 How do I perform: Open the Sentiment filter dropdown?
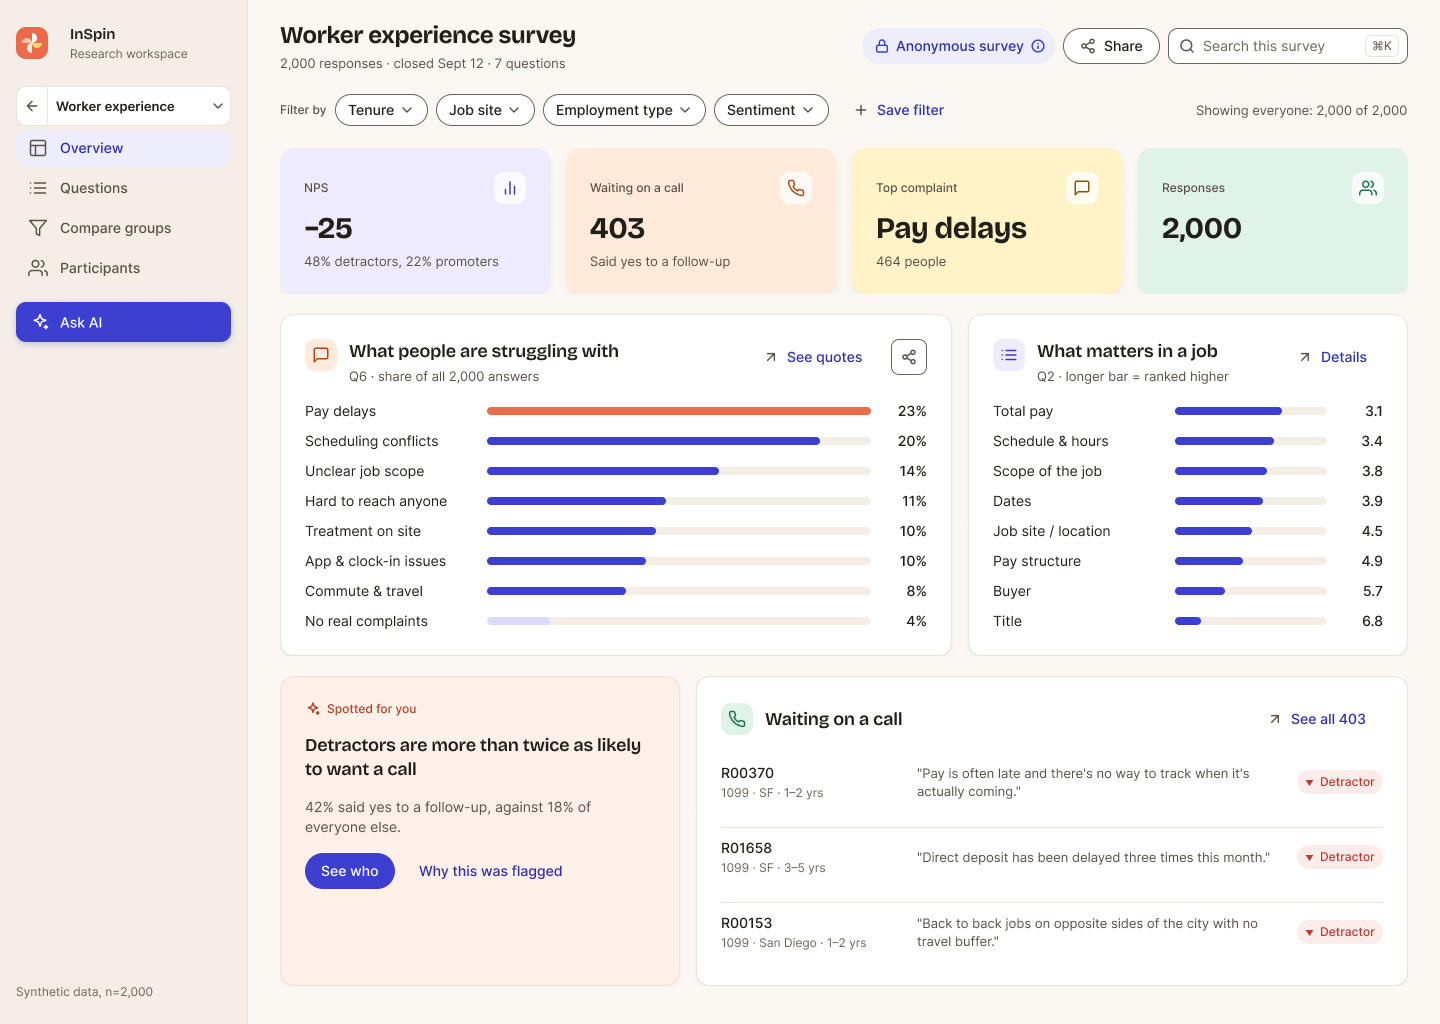(x=771, y=110)
